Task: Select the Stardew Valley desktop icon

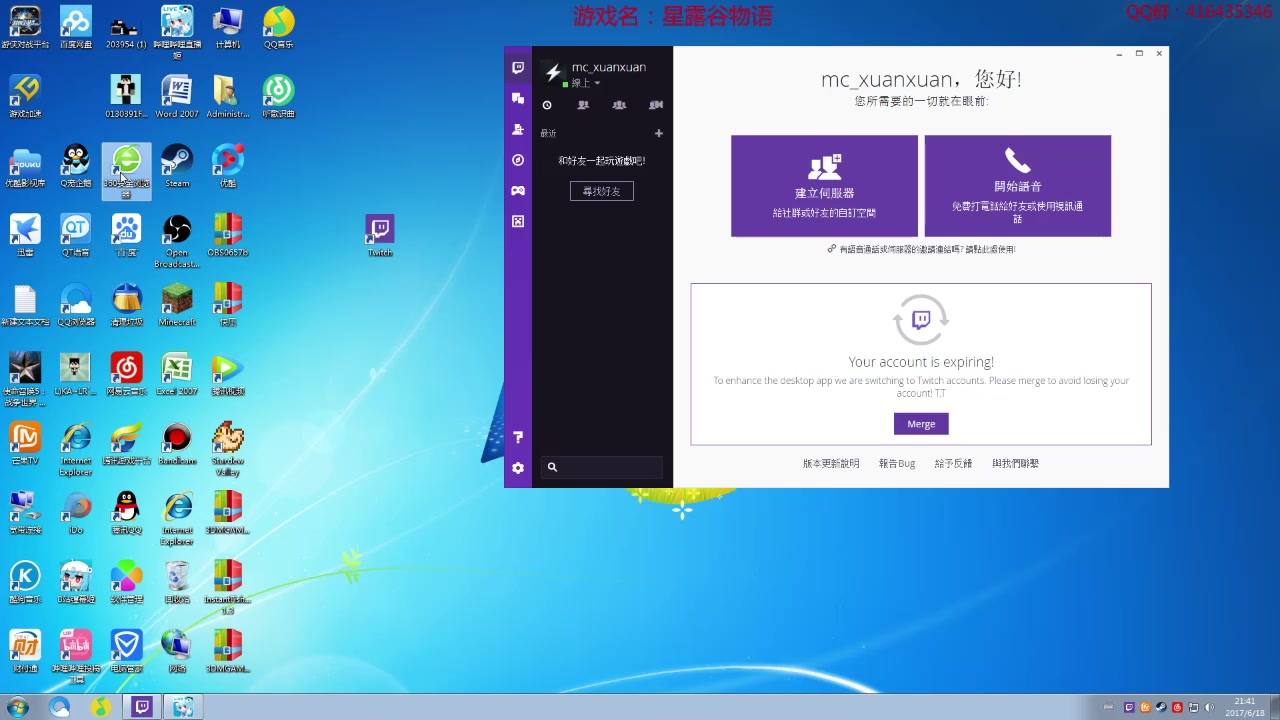Action: tap(228, 449)
